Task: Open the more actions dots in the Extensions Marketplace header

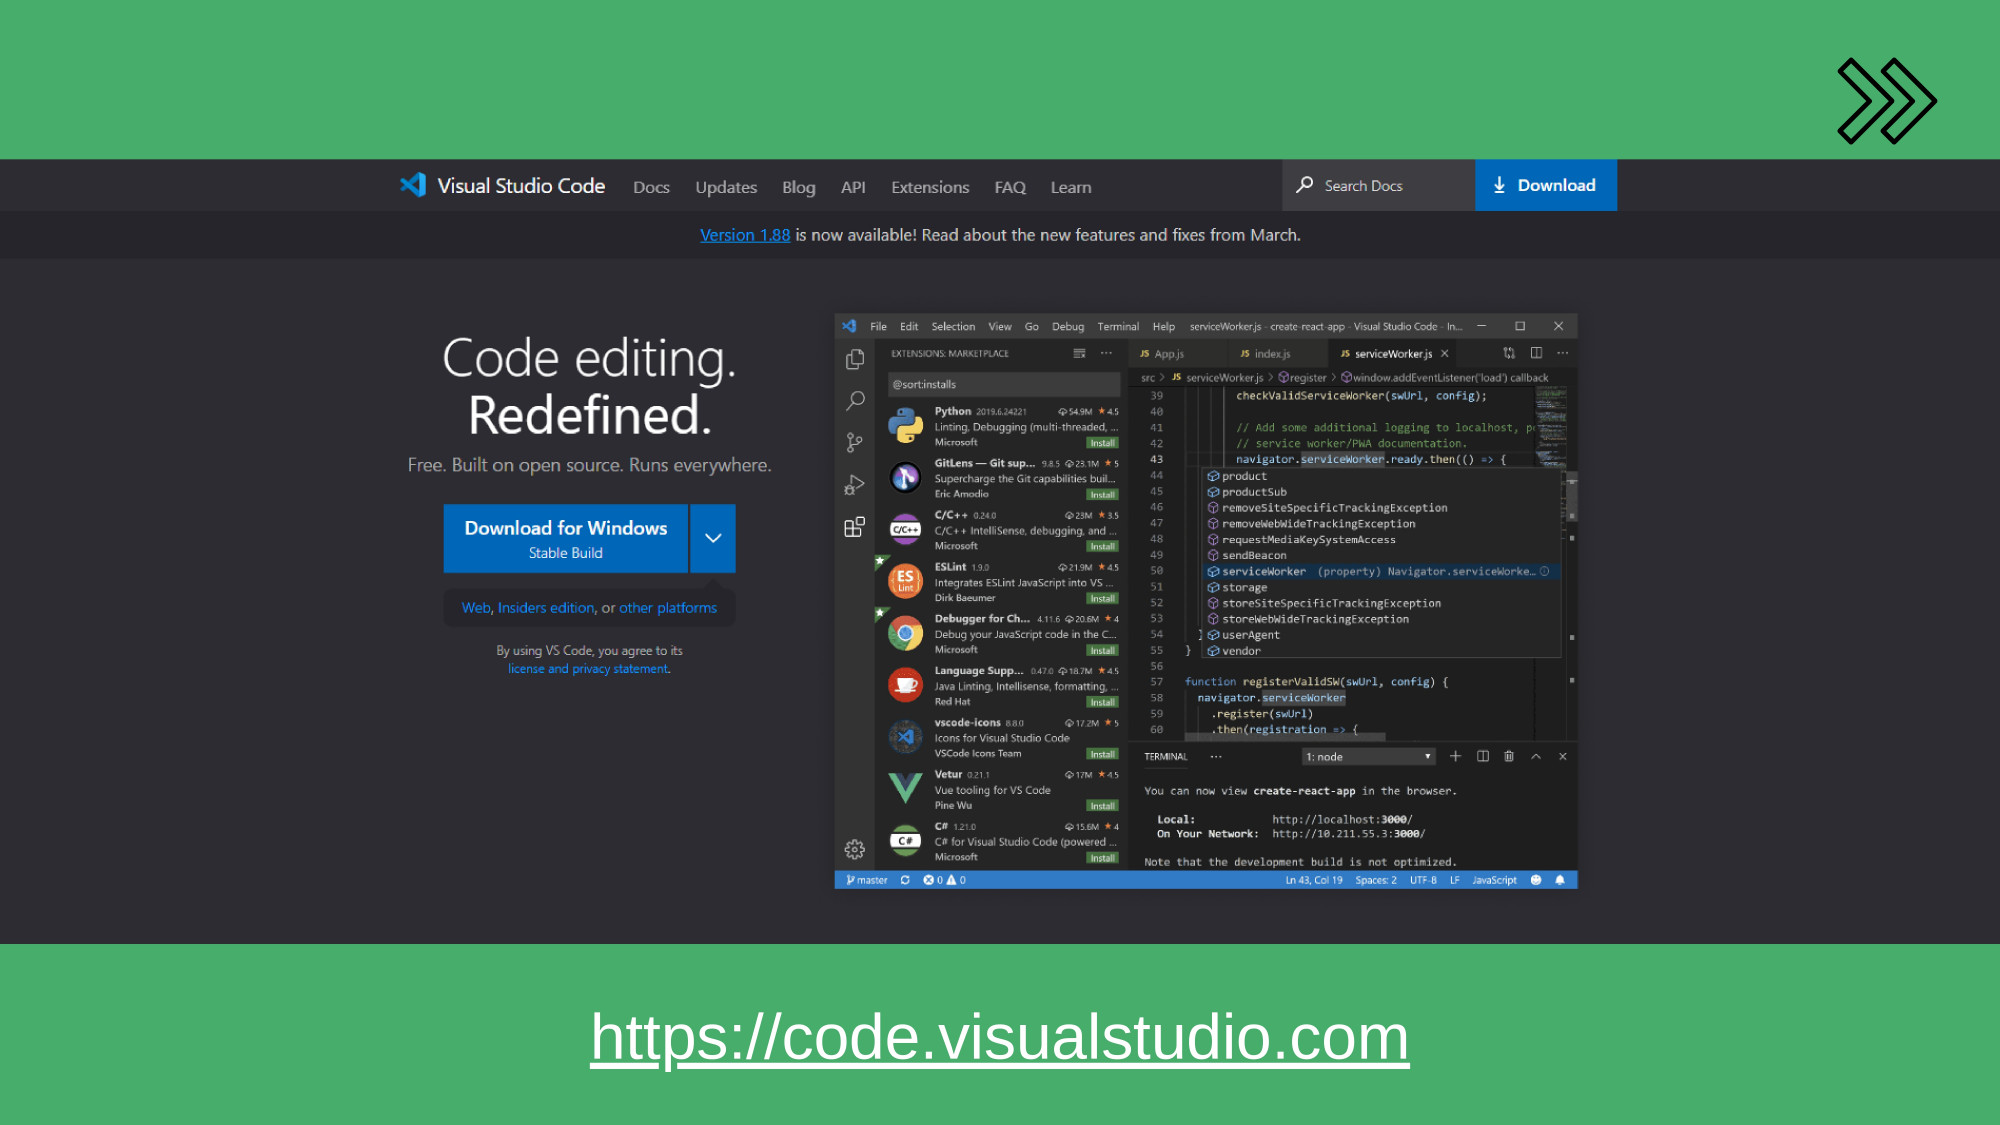Action: (1106, 353)
